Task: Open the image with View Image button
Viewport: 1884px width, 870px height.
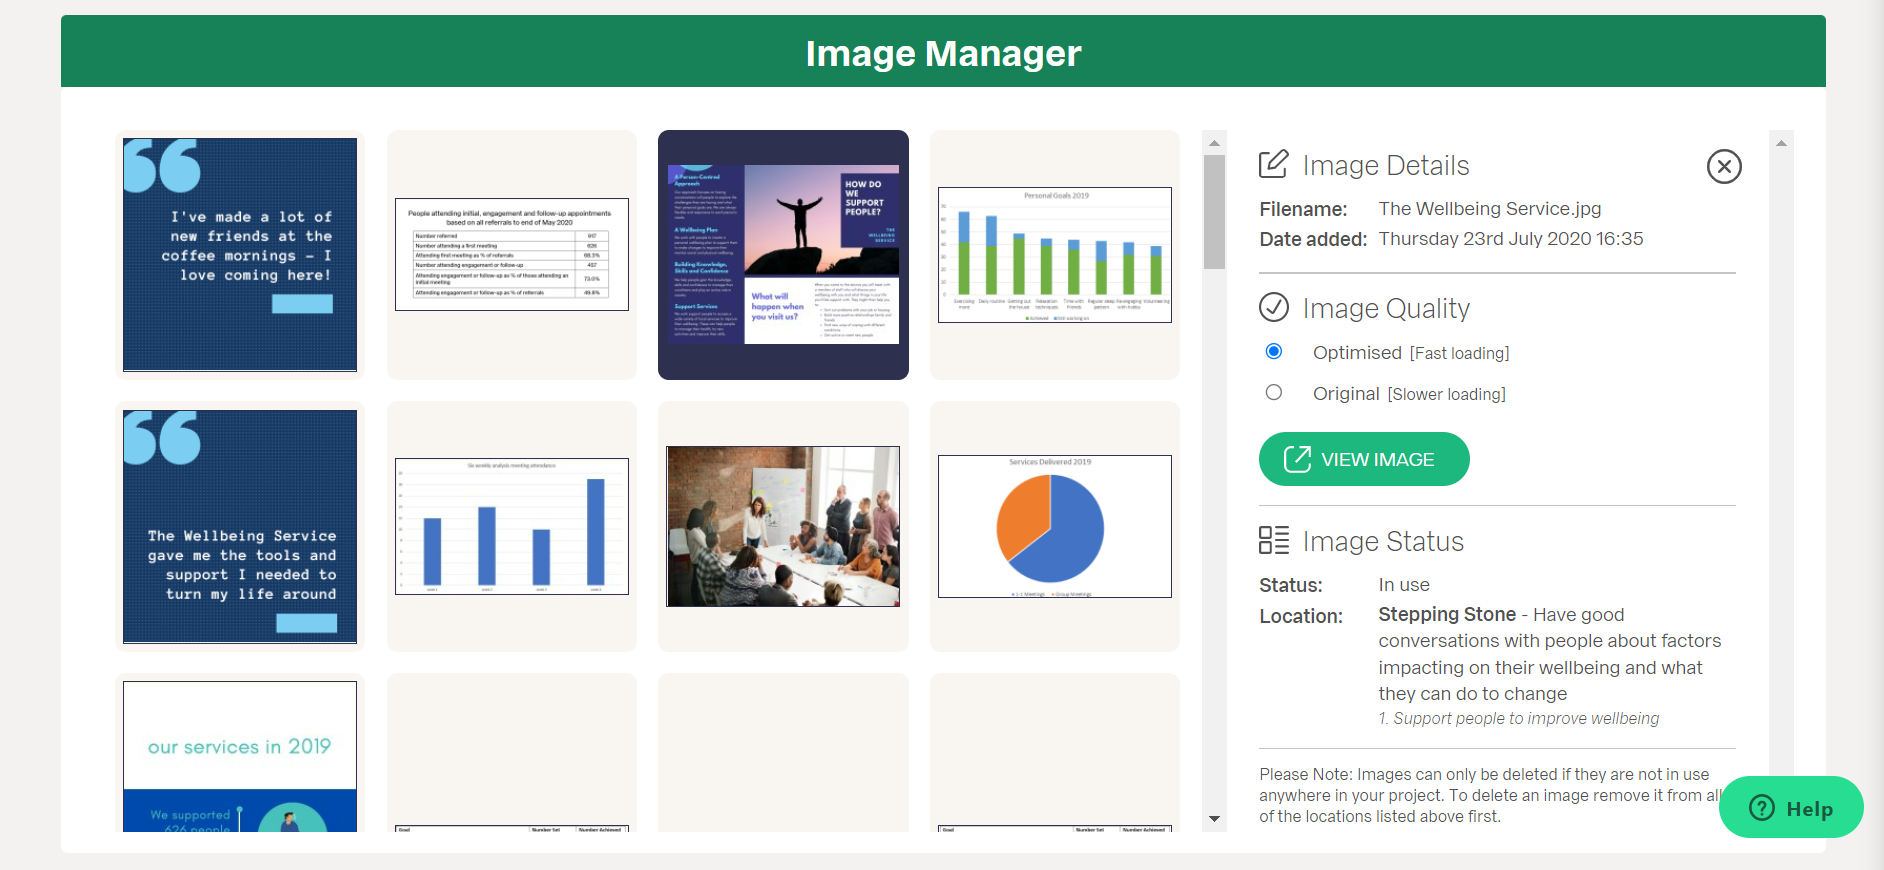Action: 1364,459
